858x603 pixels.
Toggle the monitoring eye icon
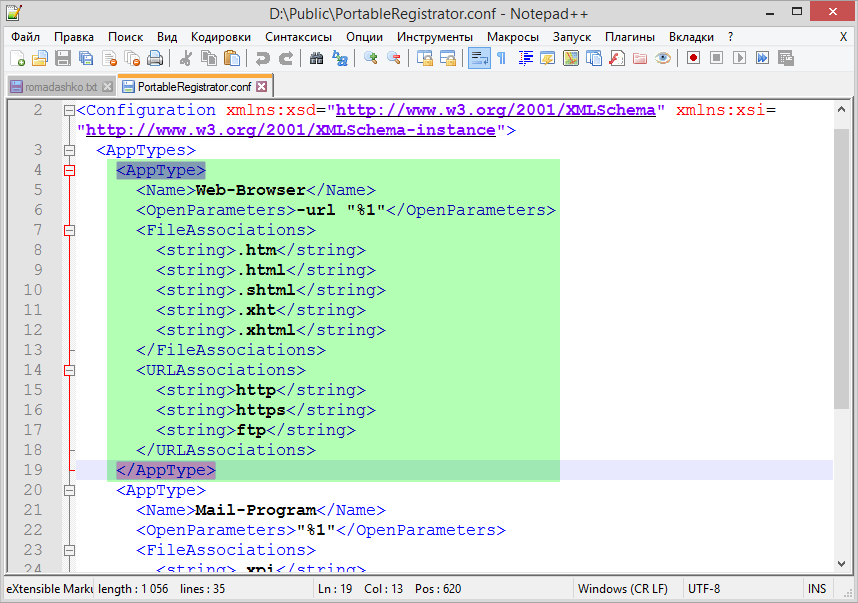coord(663,58)
